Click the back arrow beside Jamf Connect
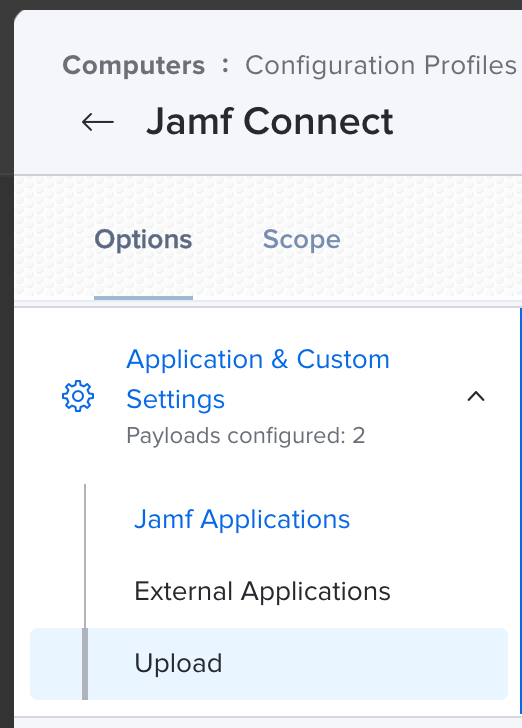 pyautogui.click(x=98, y=122)
